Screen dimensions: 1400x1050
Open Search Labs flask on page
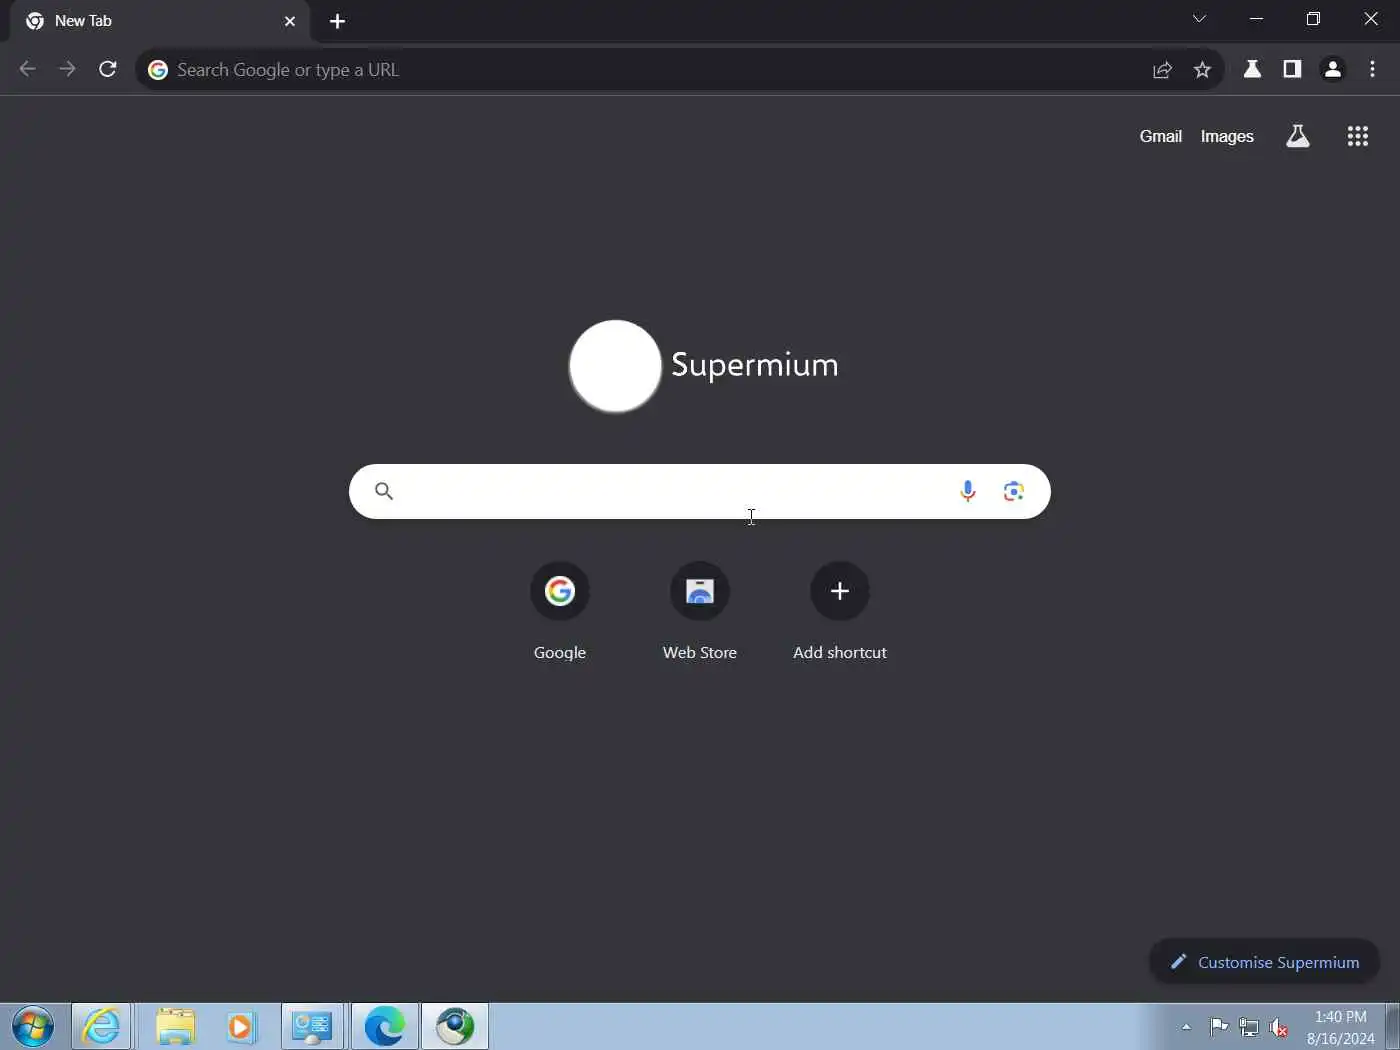(1298, 136)
